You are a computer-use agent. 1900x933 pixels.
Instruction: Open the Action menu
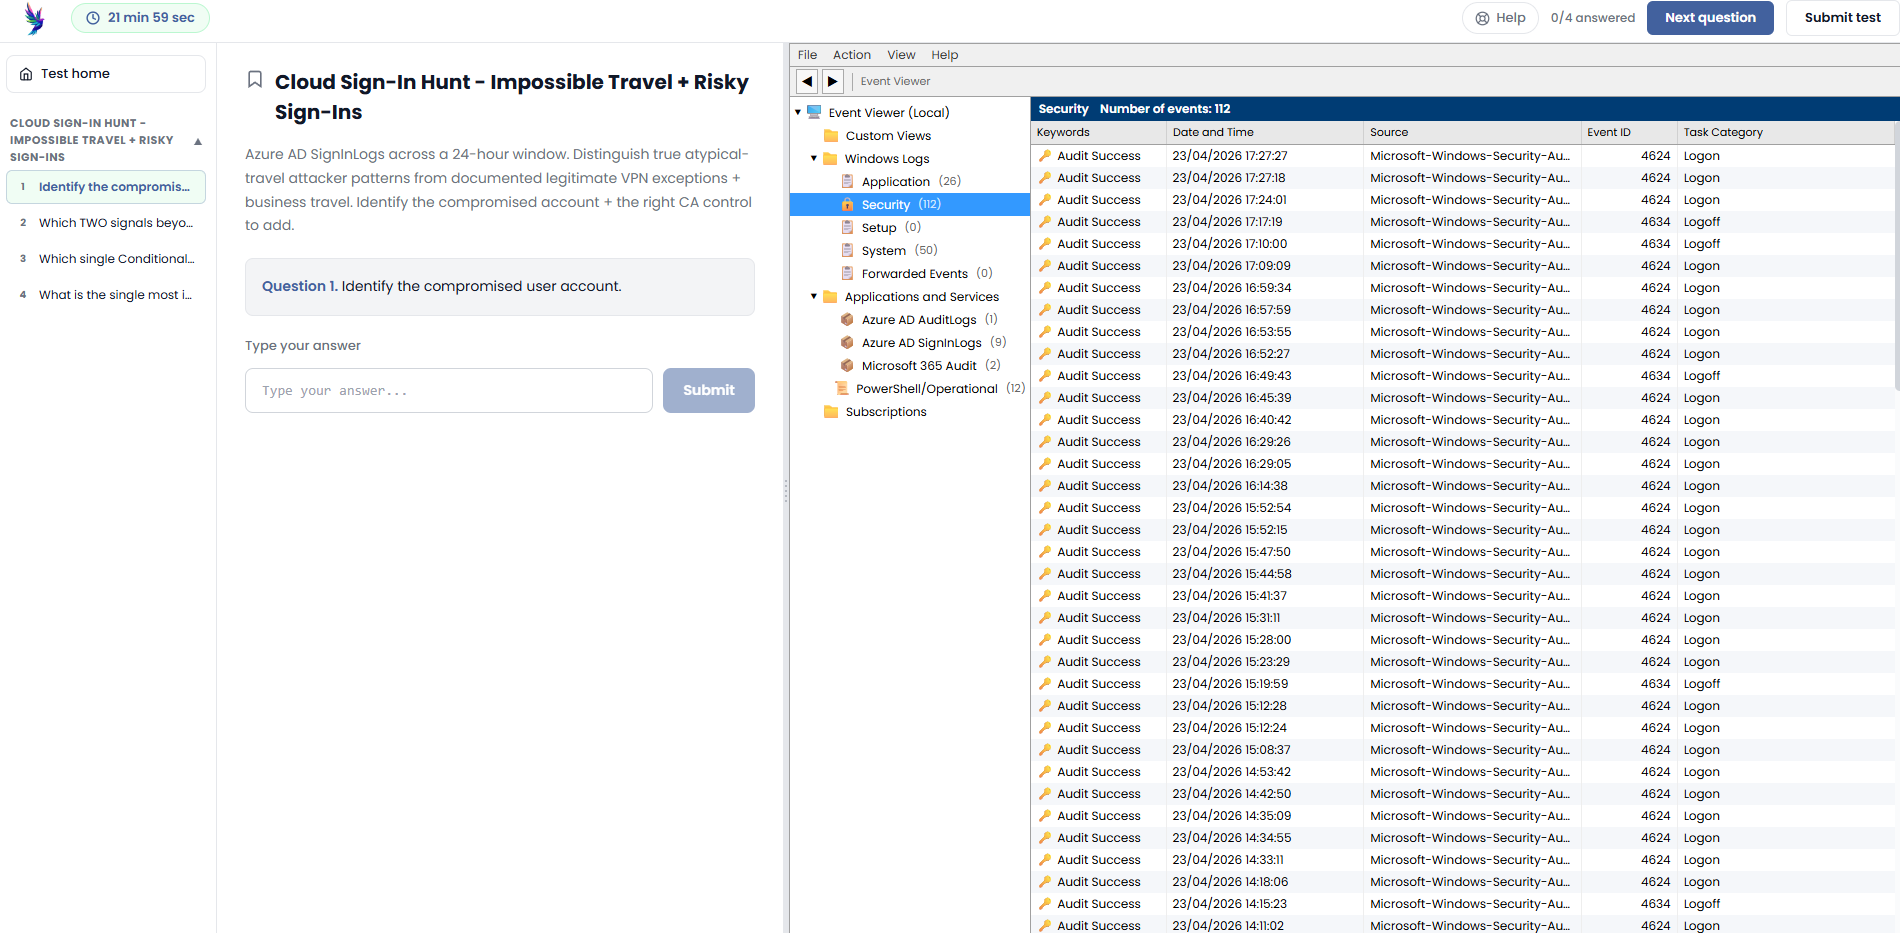pyautogui.click(x=852, y=55)
